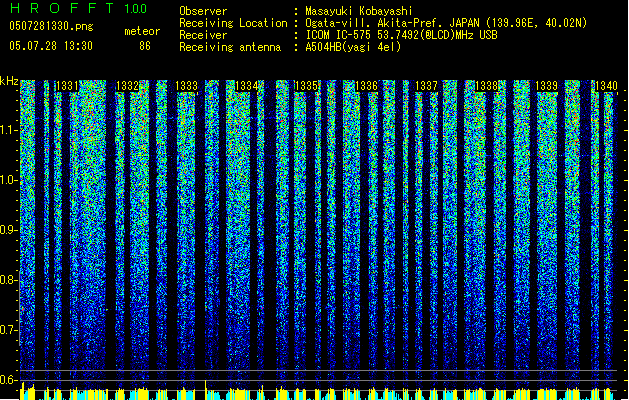Click the meteor count value 86

click(145, 46)
